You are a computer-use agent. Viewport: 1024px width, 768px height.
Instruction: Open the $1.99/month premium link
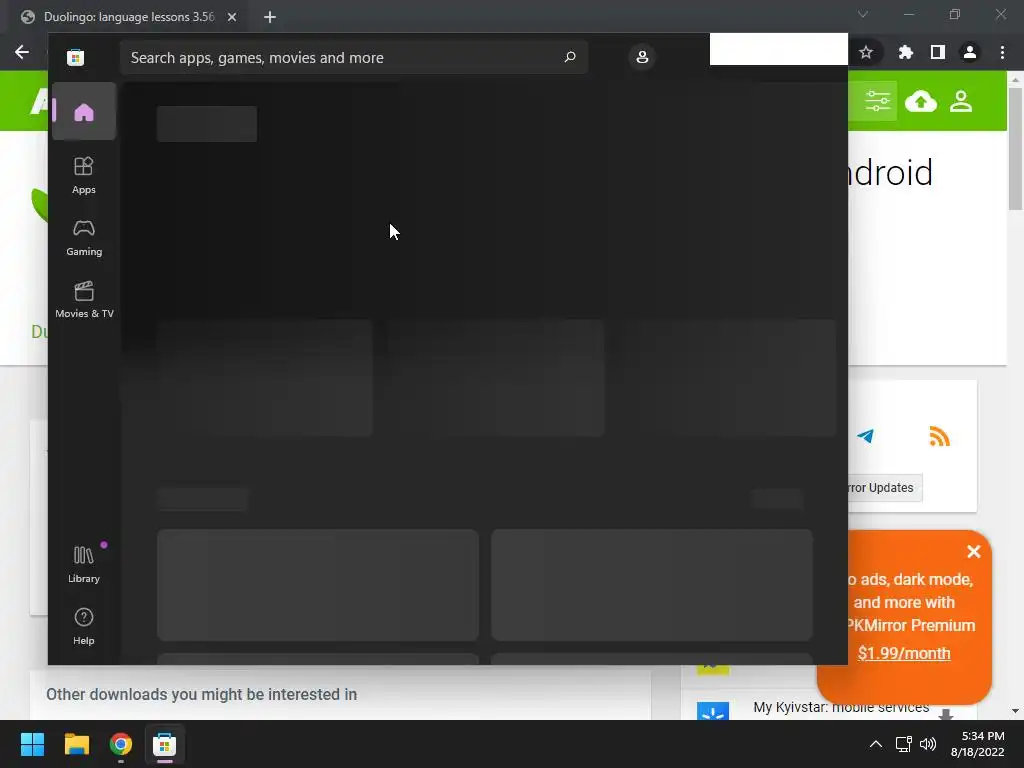[904, 653]
